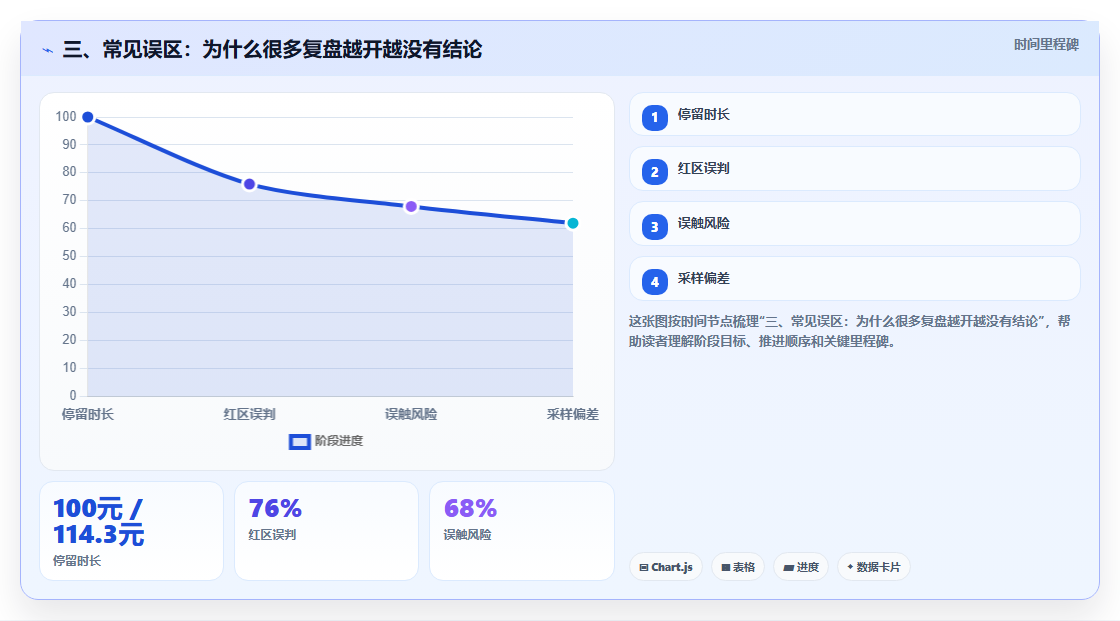Click the number 1 badge for 停留时长

tap(654, 118)
